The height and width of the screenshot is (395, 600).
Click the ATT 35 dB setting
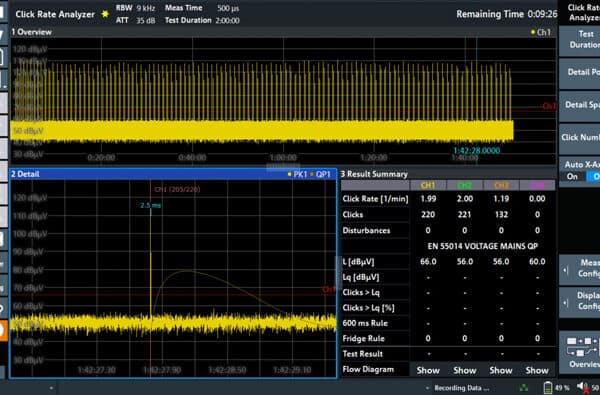[x=135, y=20]
